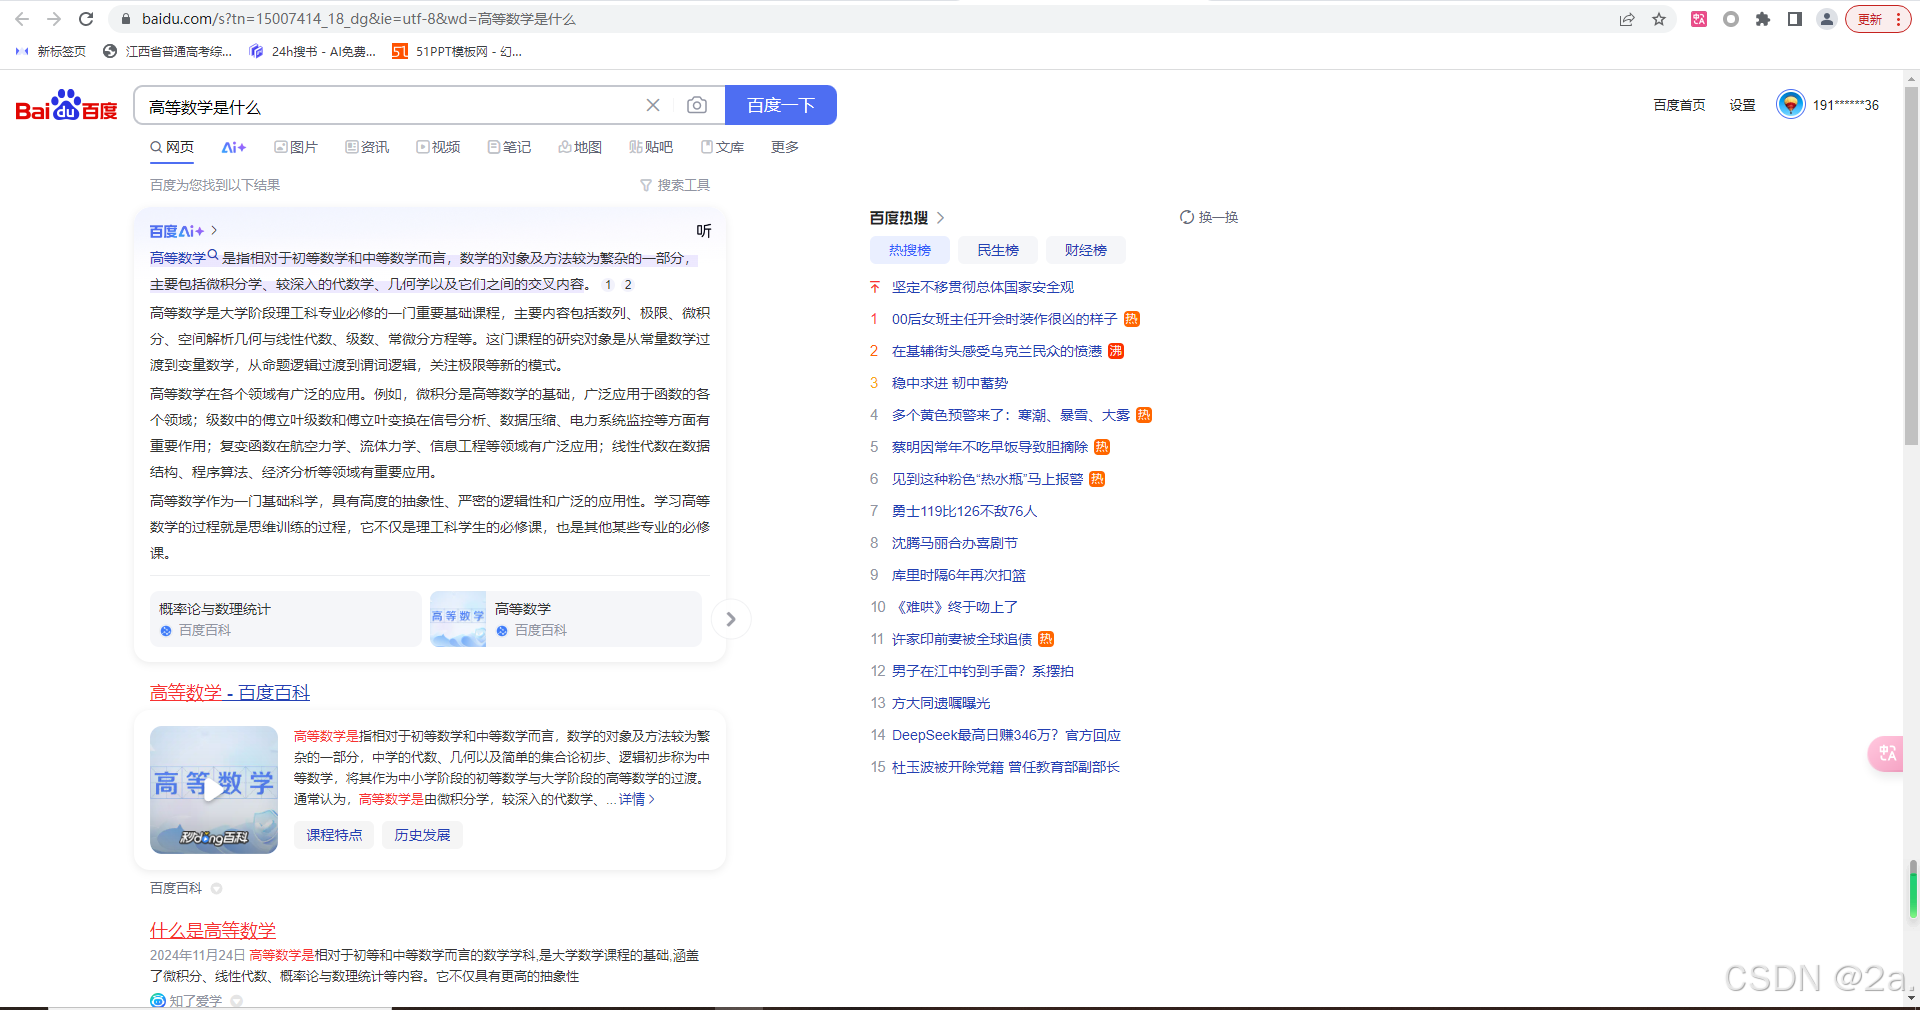Bookmark this page with star icon

(x=1659, y=19)
